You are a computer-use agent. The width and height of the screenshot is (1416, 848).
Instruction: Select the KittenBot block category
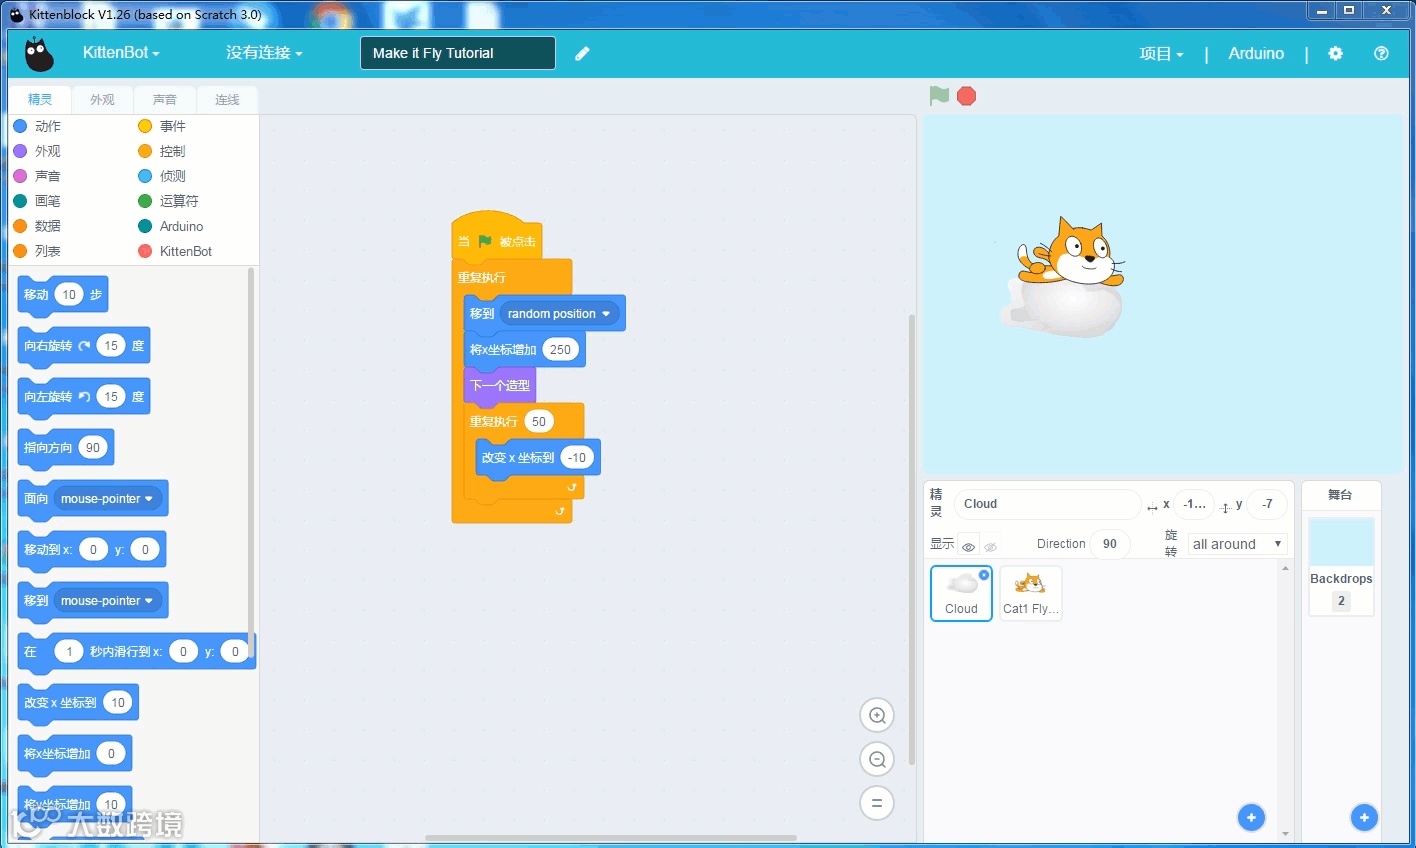(x=175, y=251)
